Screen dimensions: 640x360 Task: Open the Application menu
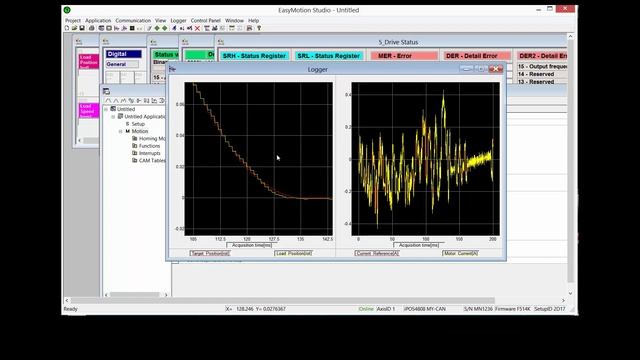pyautogui.click(x=98, y=20)
